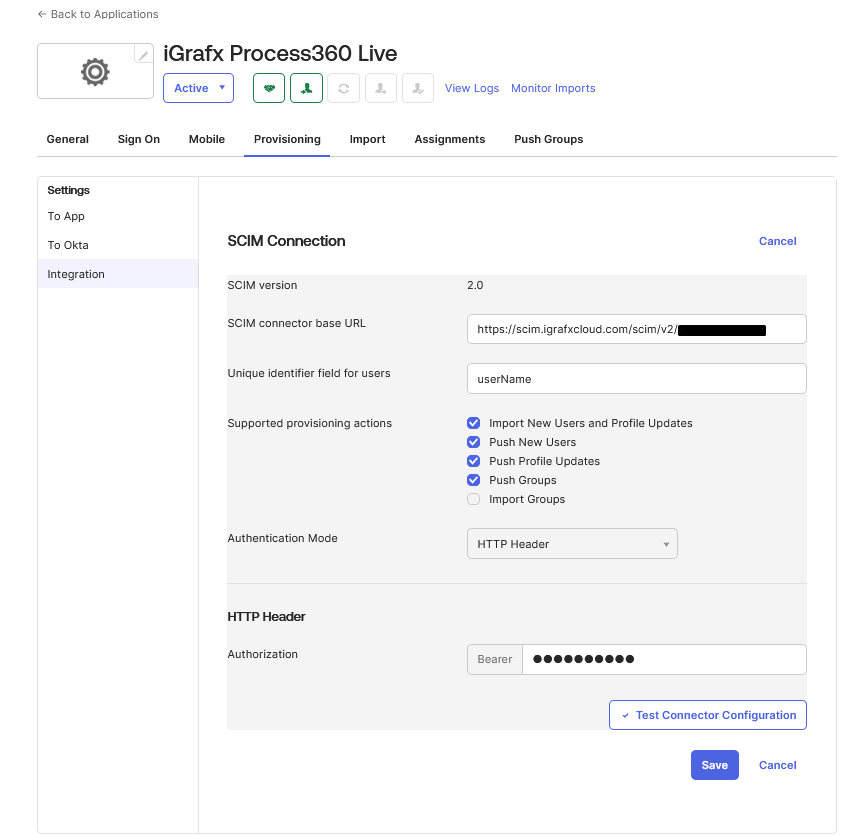Click the edit logo pencil icon

pyautogui.click(x=144, y=55)
